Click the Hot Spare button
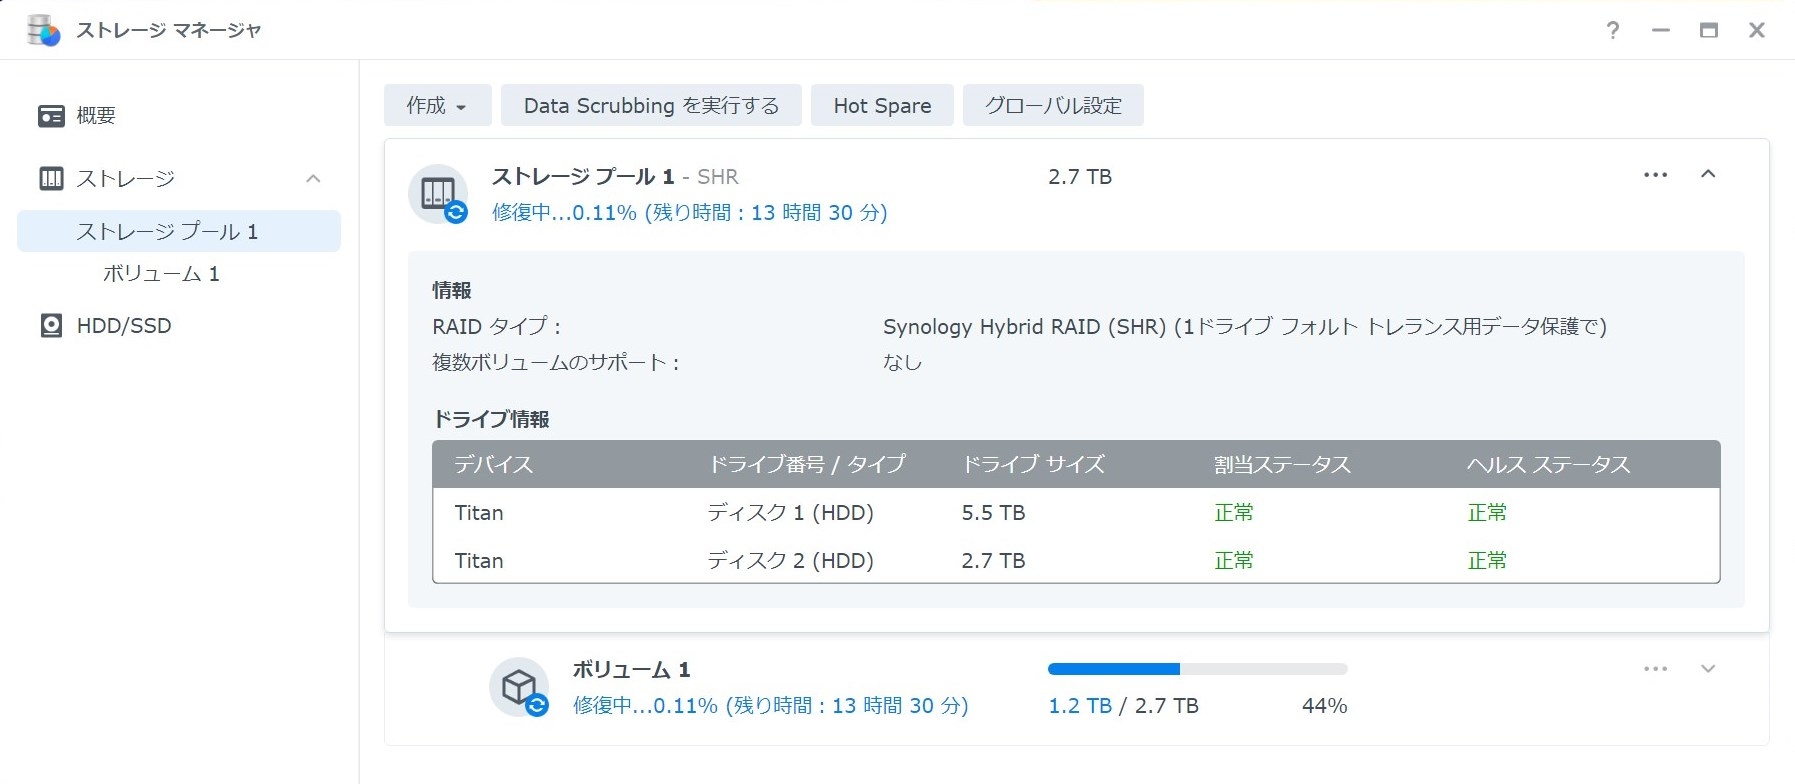The height and width of the screenshot is (784, 1795). click(882, 106)
